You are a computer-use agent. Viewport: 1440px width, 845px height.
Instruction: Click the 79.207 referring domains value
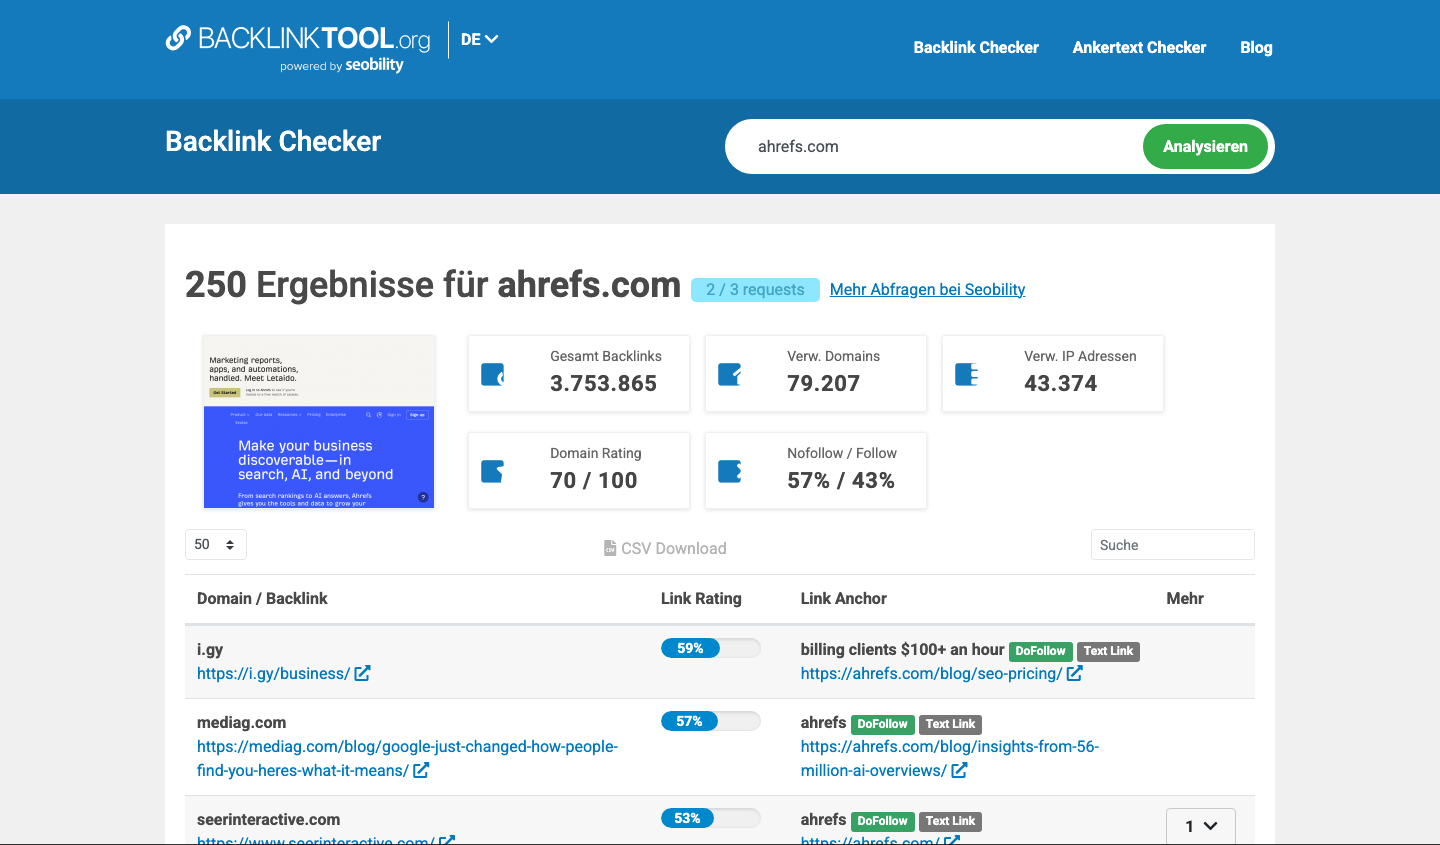click(x=823, y=383)
